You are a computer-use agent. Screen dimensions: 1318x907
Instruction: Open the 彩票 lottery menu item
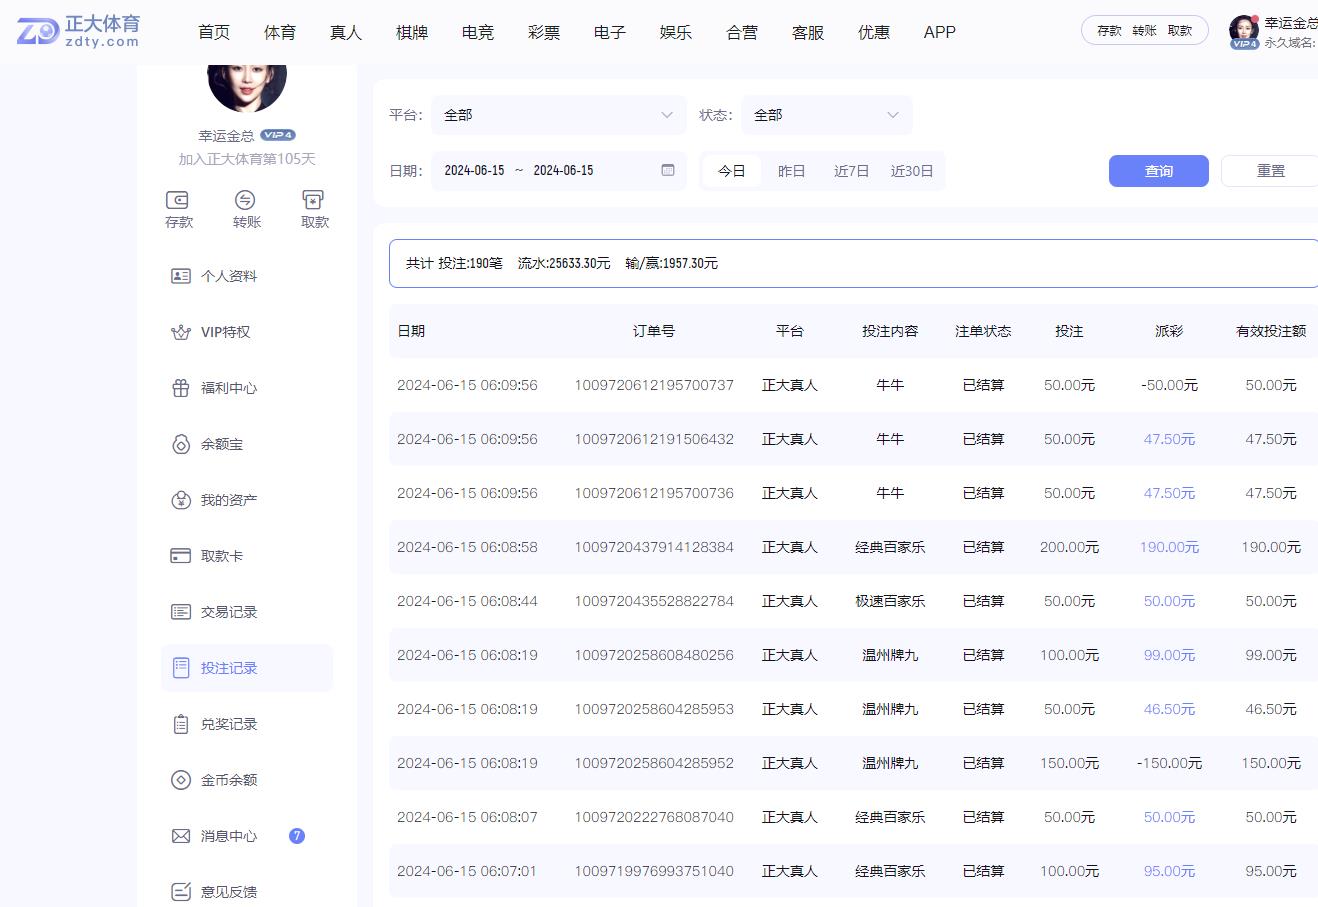[x=543, y=32]
